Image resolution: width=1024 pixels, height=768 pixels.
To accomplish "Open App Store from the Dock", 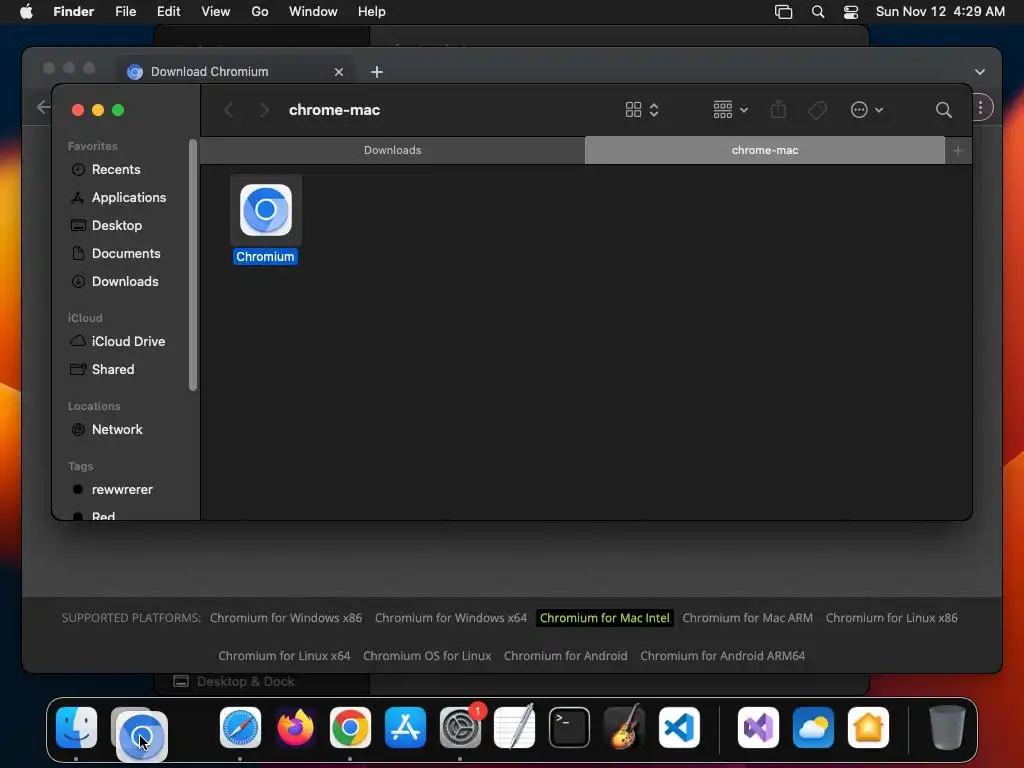I will click(405, 728).
